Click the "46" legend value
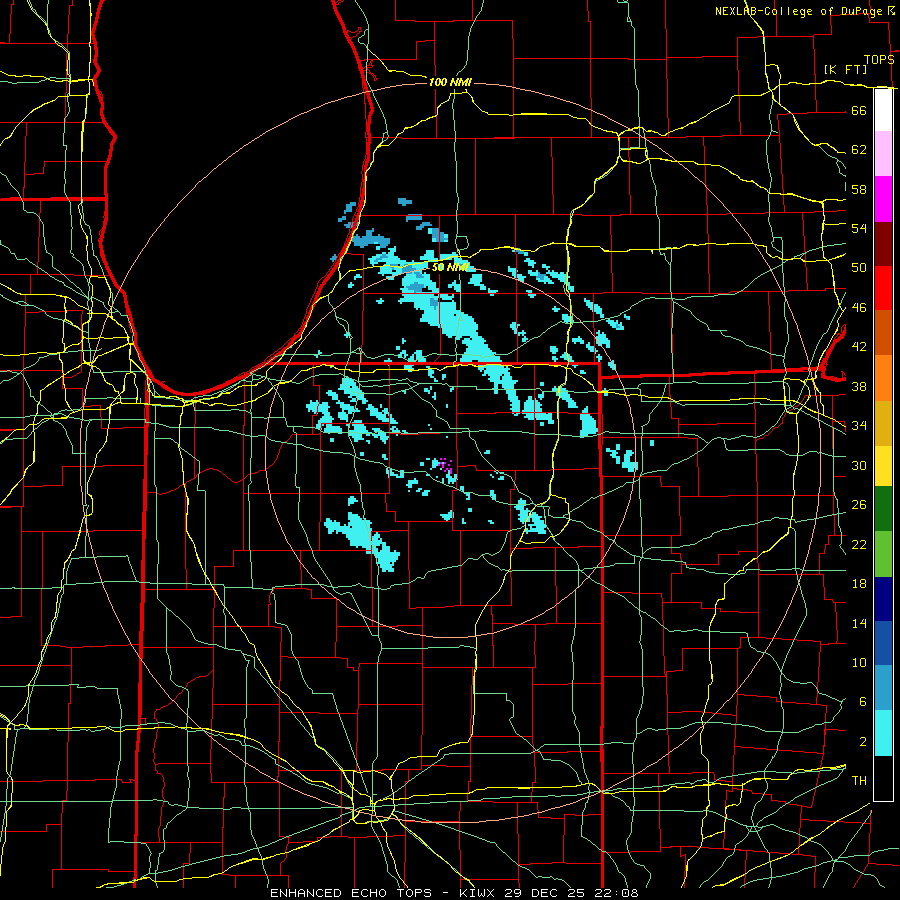The height and width of the screenshot is (900, 900). [x=859, y=307]
